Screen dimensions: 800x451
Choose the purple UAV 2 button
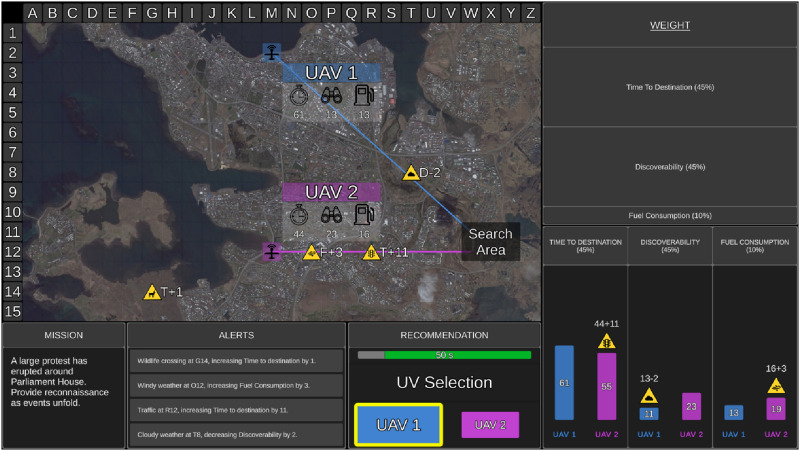point(490,425)
